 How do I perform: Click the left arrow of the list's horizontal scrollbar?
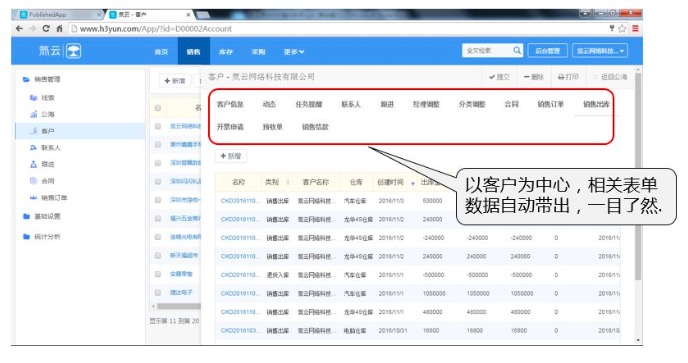pyautogui.click(x=153, y=306)
